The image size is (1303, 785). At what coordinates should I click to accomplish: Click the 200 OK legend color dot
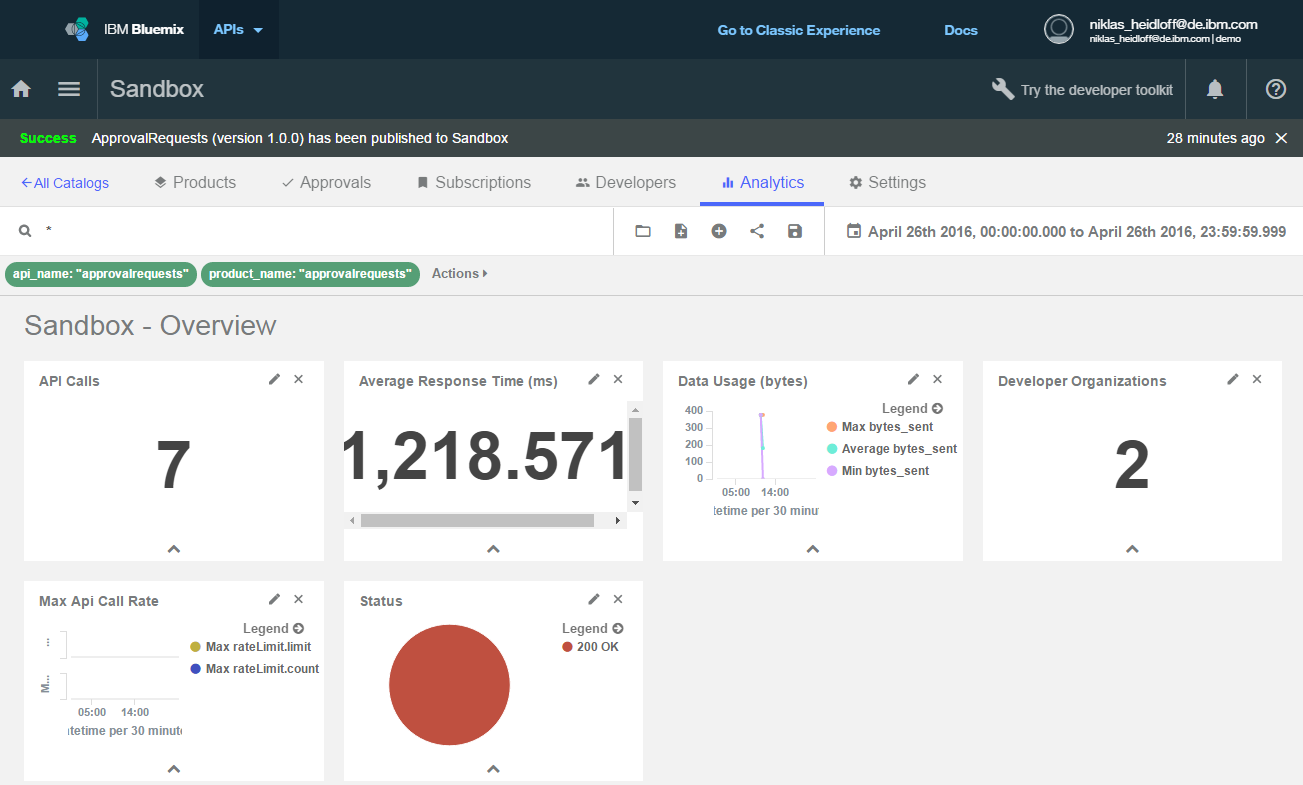point(567,647)
